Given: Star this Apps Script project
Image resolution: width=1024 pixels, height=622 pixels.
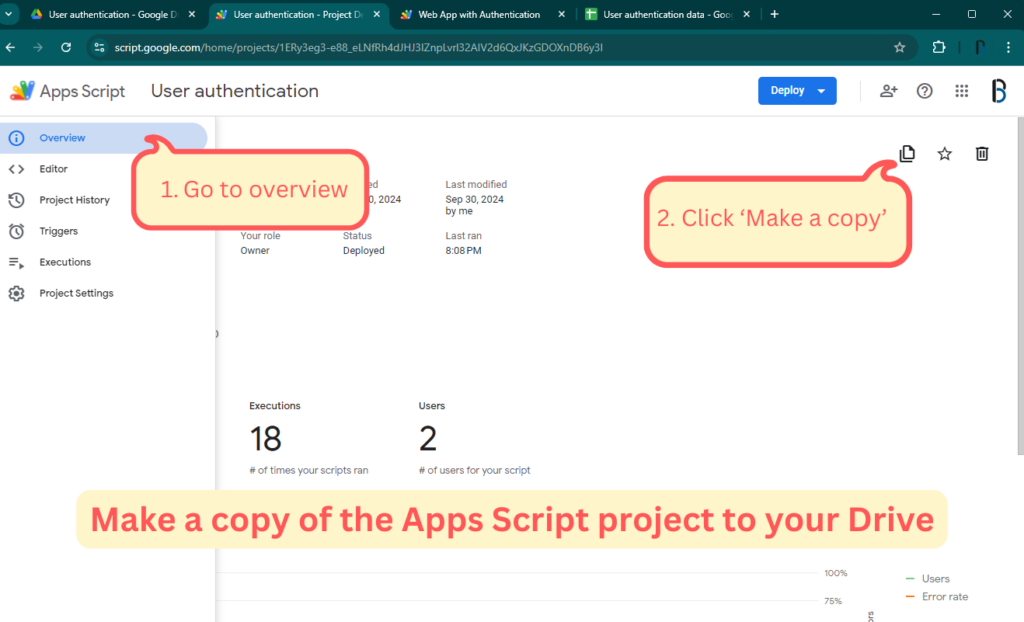Looking at the screenshot, I should 944,154.
